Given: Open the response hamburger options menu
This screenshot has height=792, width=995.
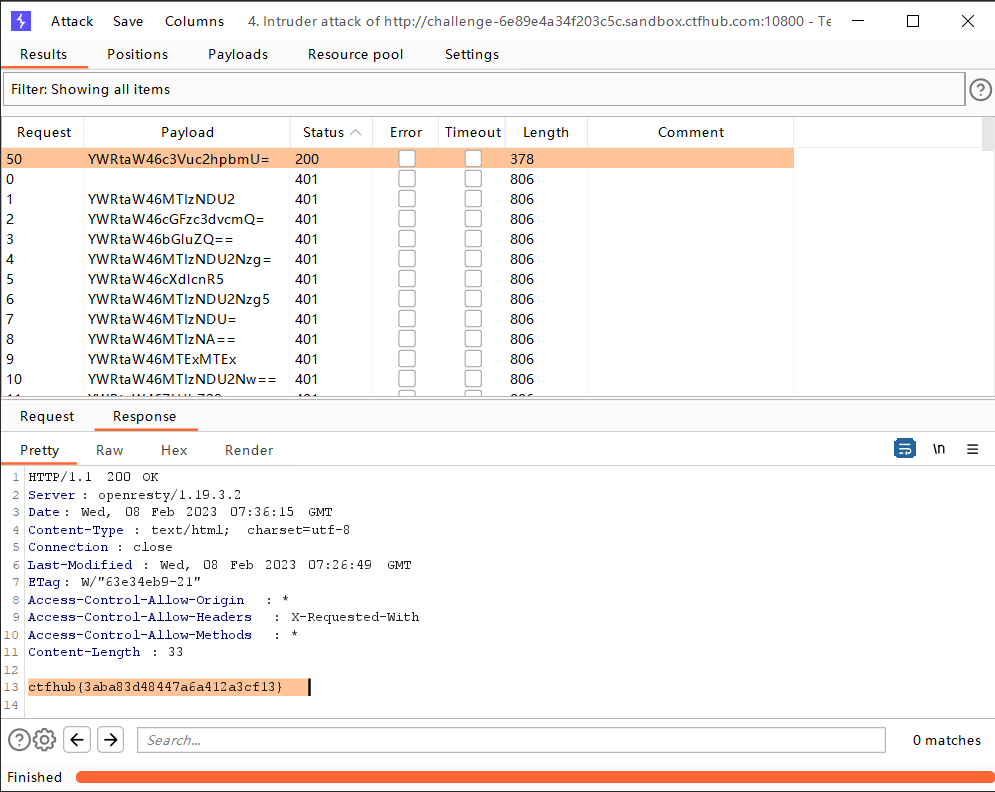Looking at the screenshot, I should (972, 450).
